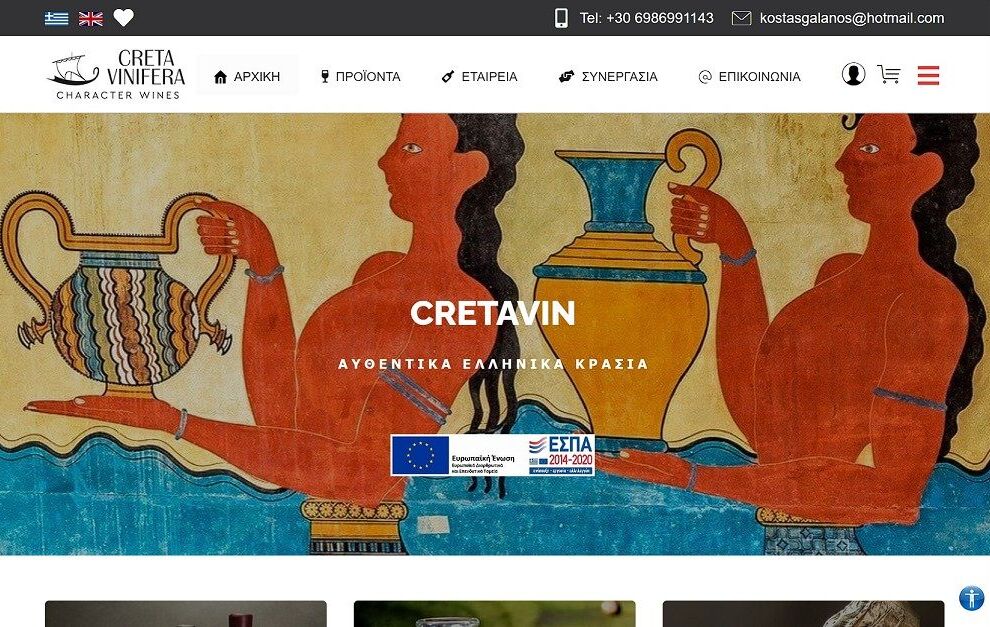This screenshot has height=627, width=990.
Task: Click the mobile phone icon
Action: 561,18
